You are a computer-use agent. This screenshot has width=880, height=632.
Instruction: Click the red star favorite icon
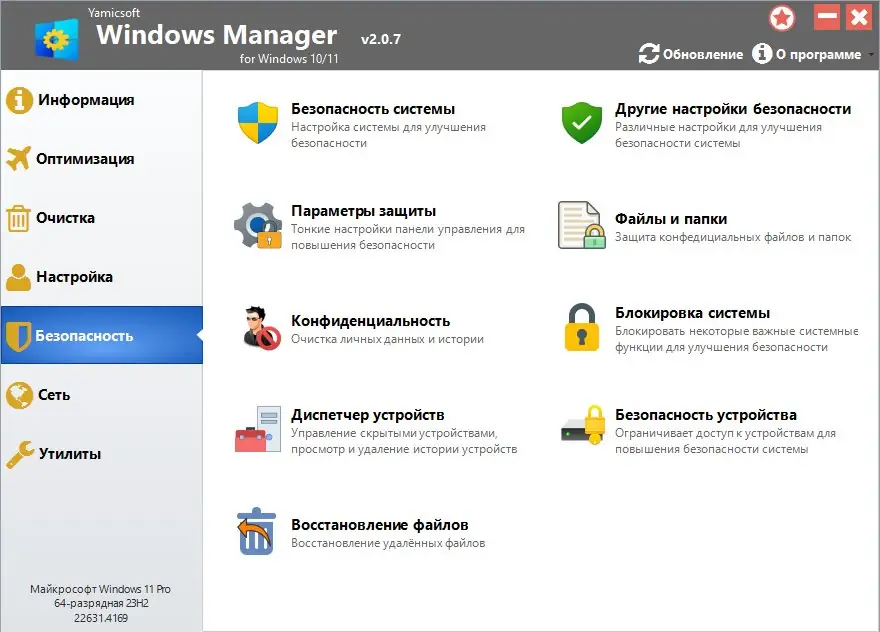(x=783, y=18)
